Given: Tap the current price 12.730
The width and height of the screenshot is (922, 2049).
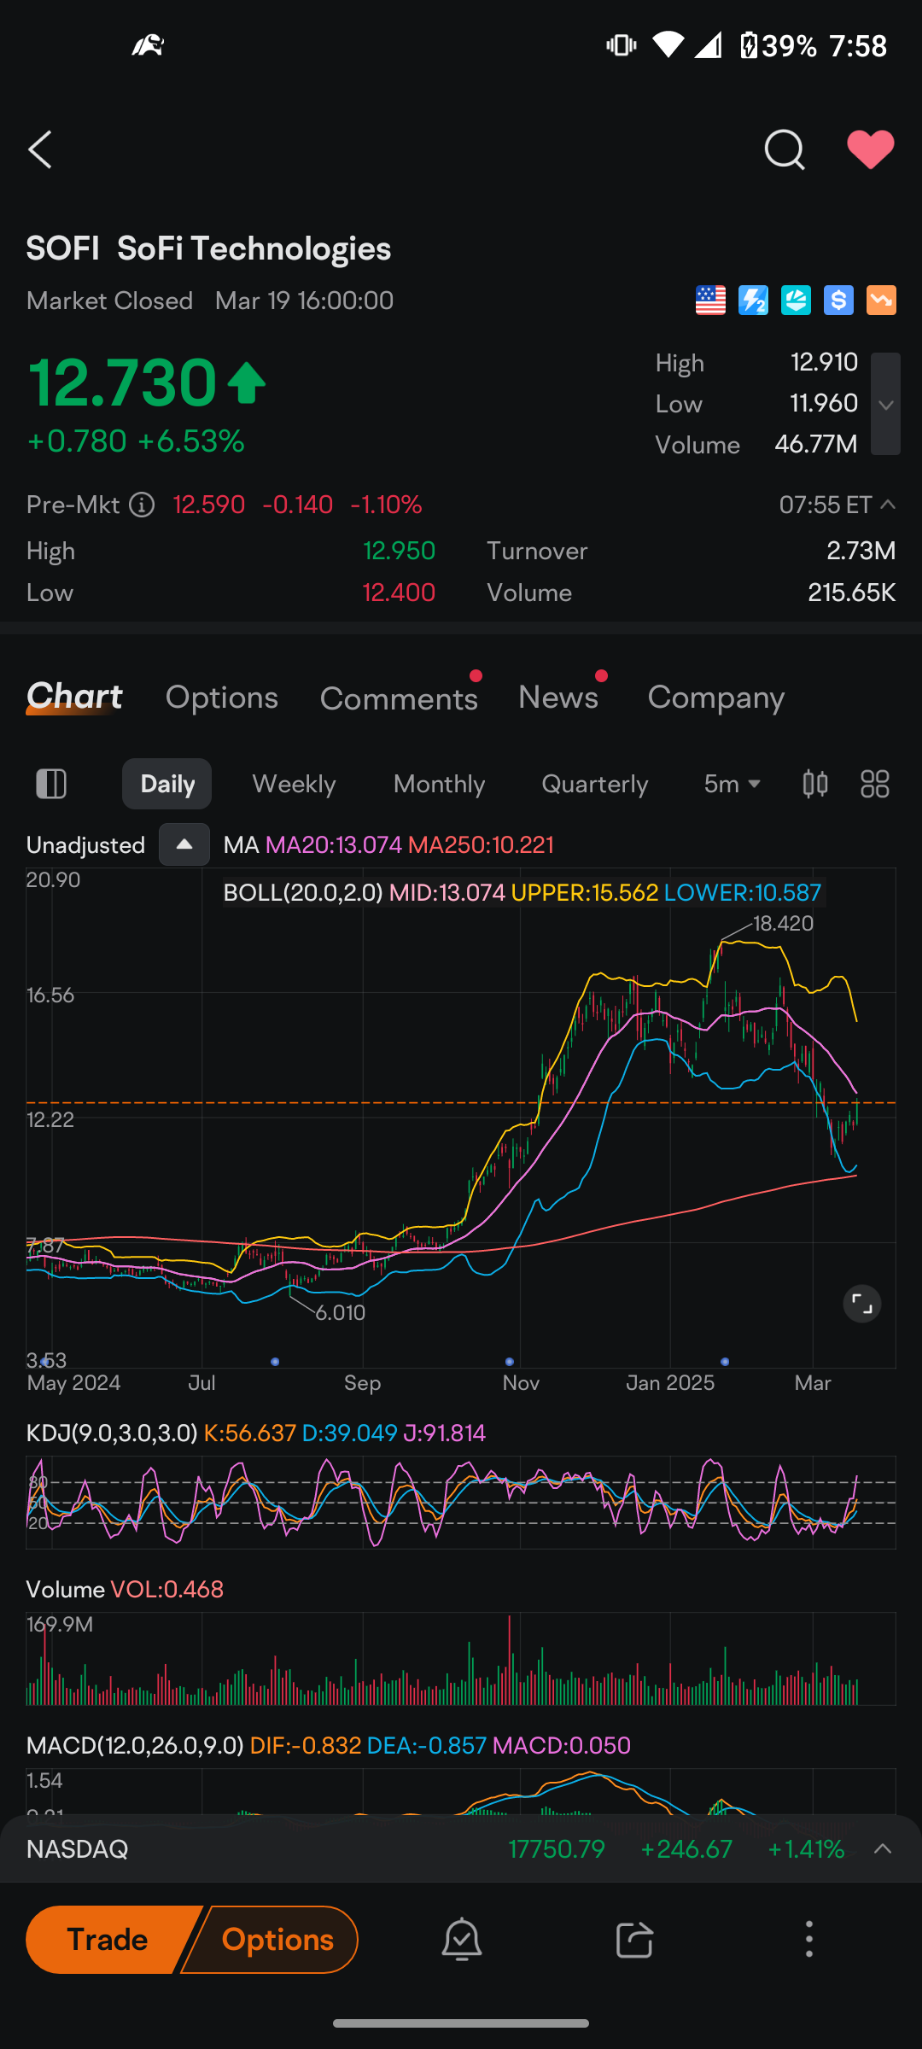Looking at the screenshot, I should (122, 382).
